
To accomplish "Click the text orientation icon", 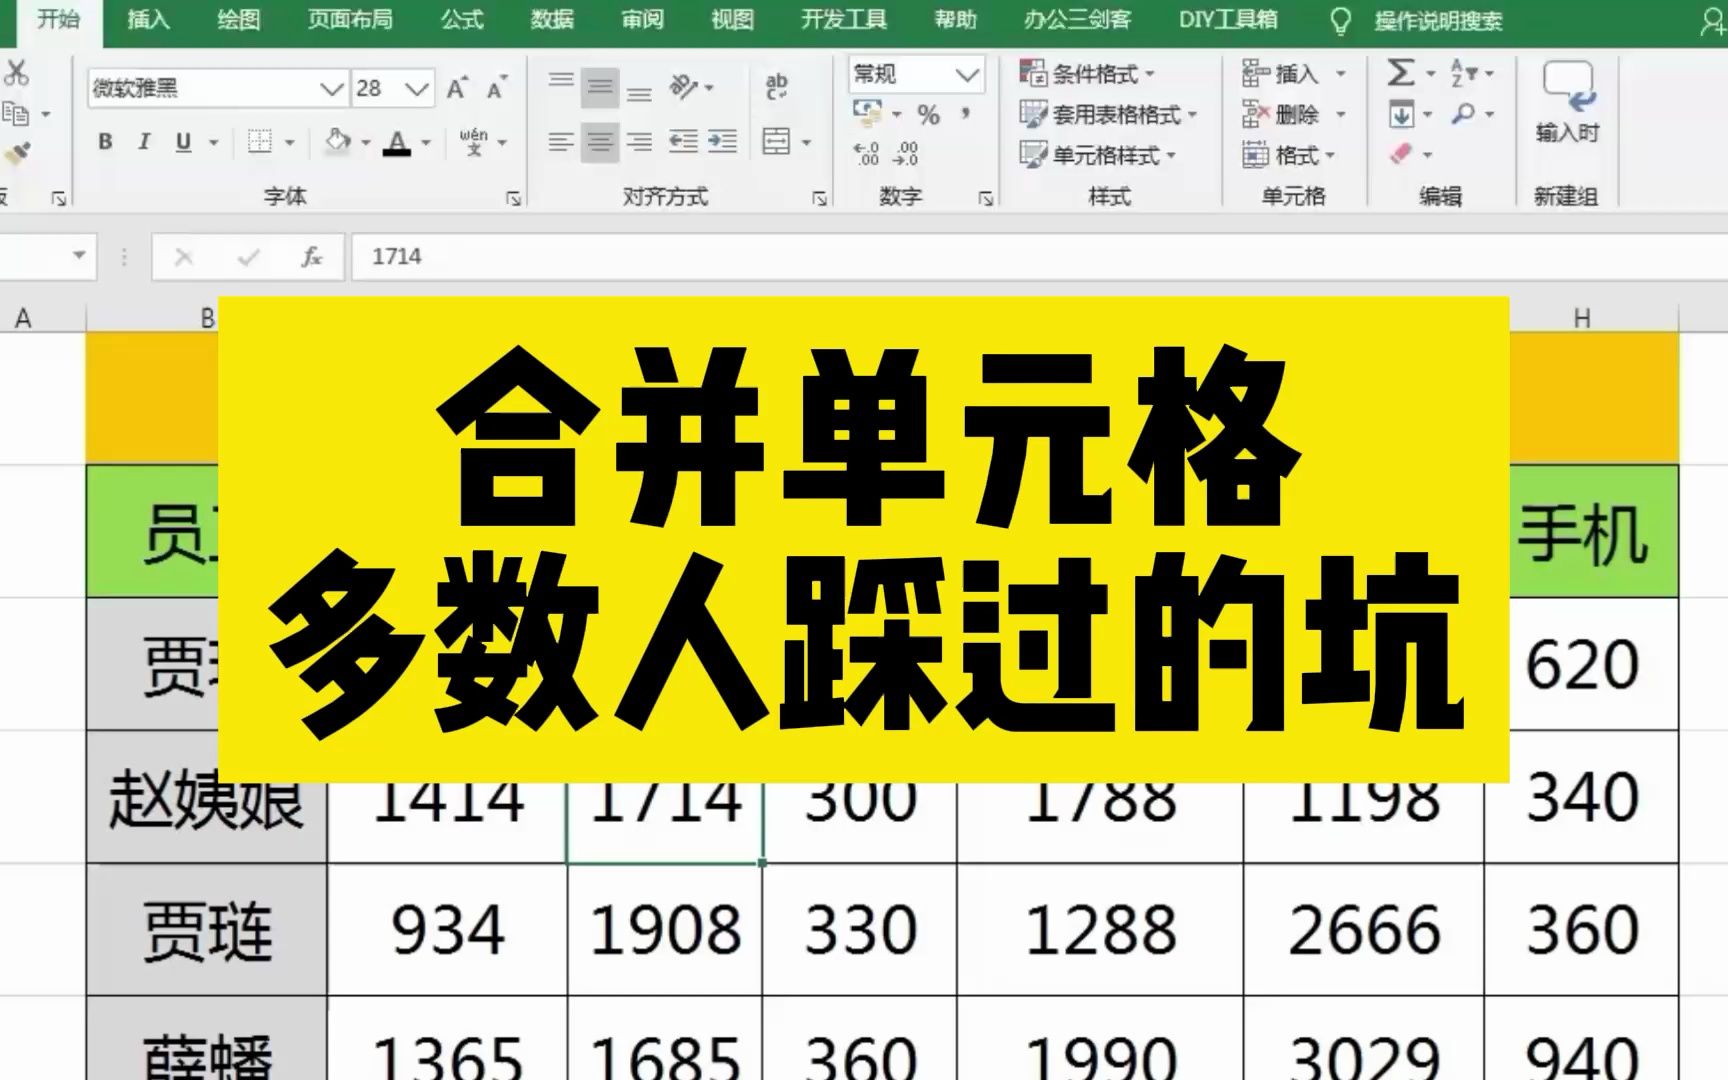I will [684, 88].
